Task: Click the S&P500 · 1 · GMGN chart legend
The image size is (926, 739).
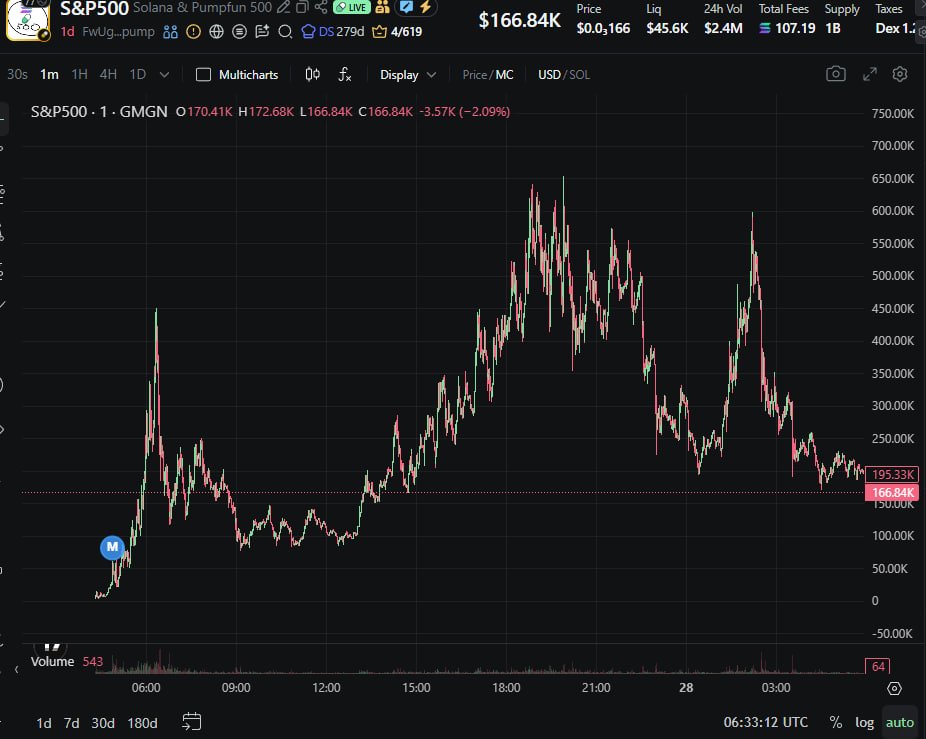Action: pos(99,112)
